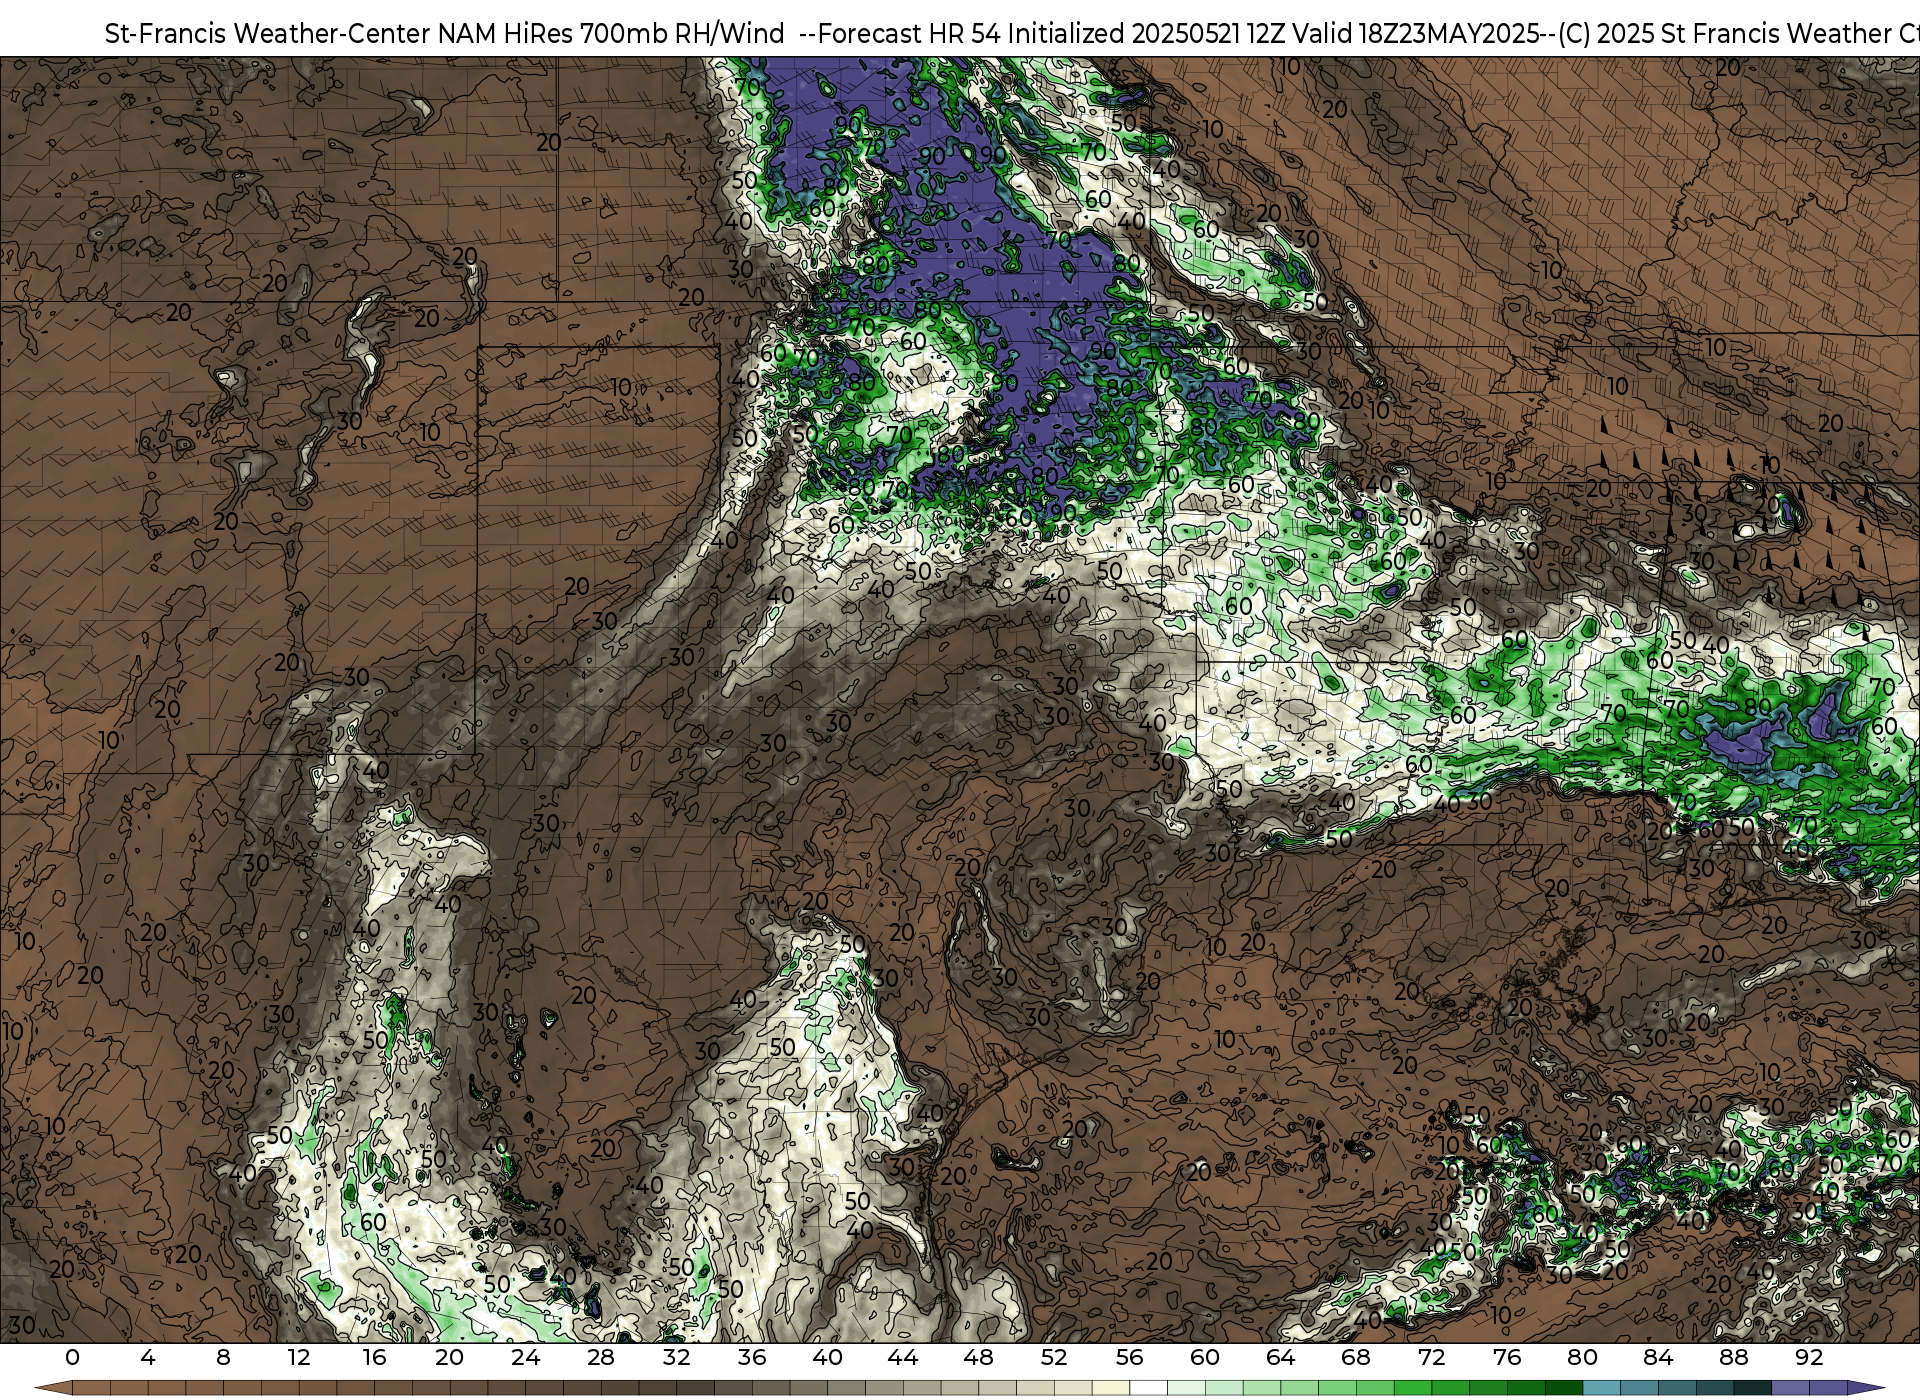Click the colorbar tick label '52'
Screen dimensions: 1920x1400
point(1054,1357)
